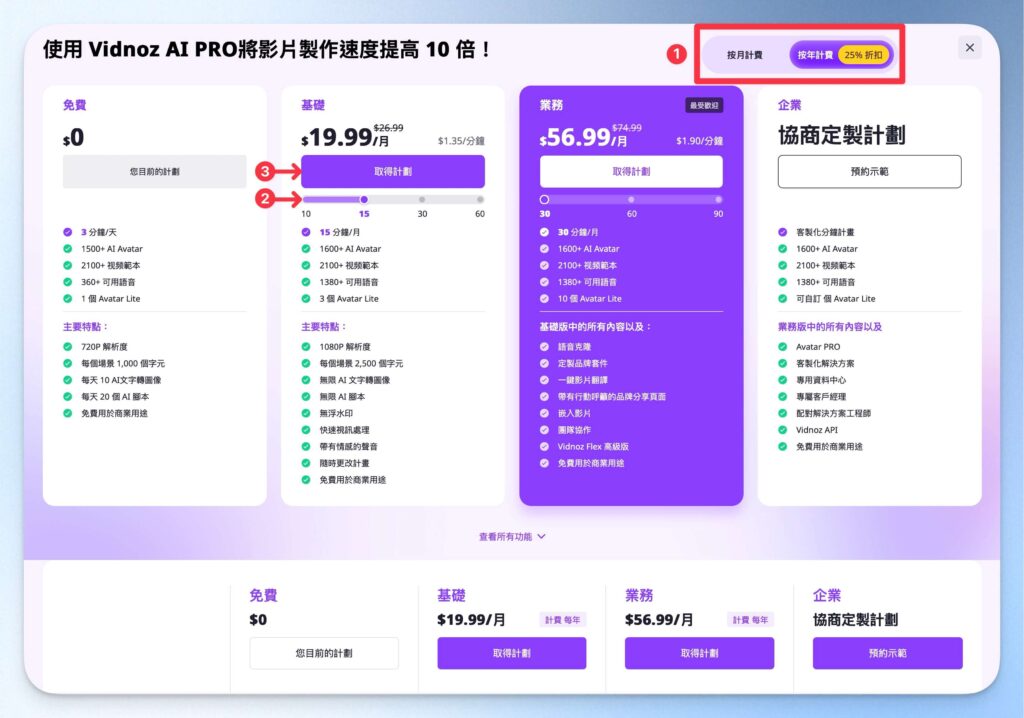Image resolution: width=1024 pixels, height=718 pixels.
Task: Click 最受歡迎 badge on 業務 card
Action: coord(703,105)
